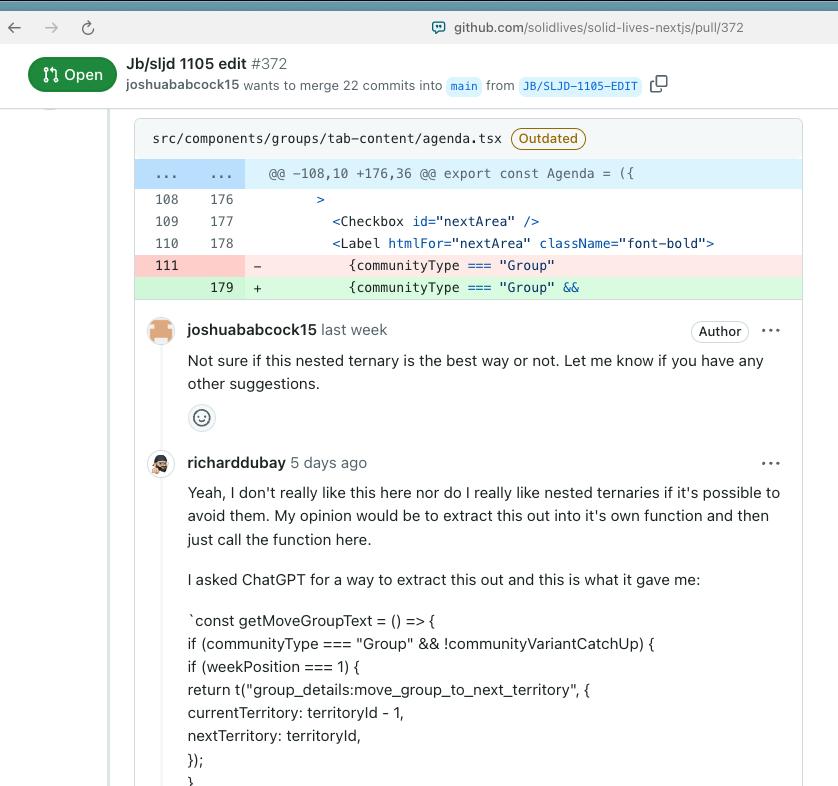Click the browser forward arrow

[x=51, y=28]
